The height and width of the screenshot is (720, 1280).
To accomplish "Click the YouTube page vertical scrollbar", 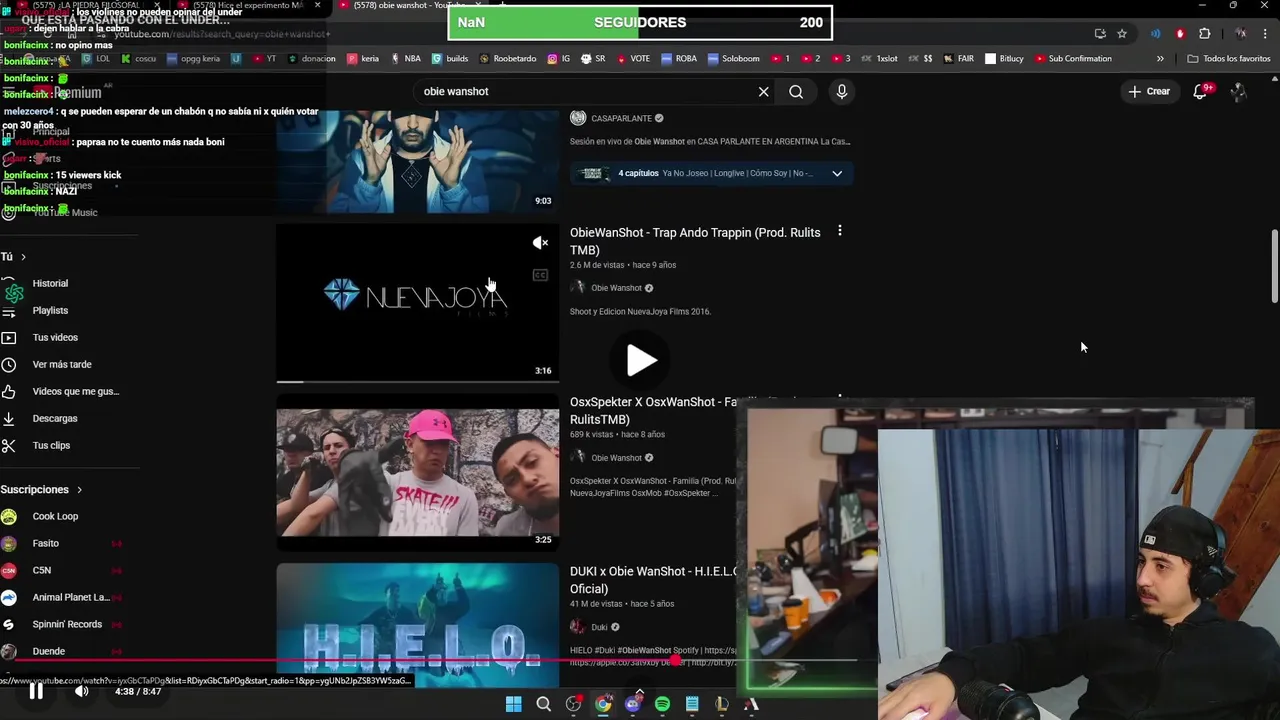I will pos(1274,265).
